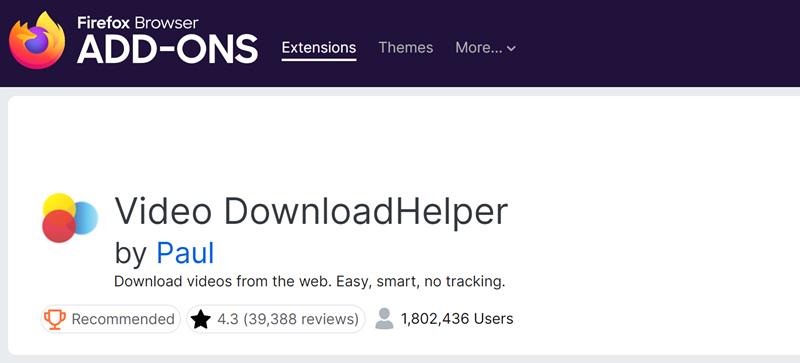The image size is (800, 363).
Task: Open the 4.3 (39,388 reviews) link
Action: [x=276, y=319]
